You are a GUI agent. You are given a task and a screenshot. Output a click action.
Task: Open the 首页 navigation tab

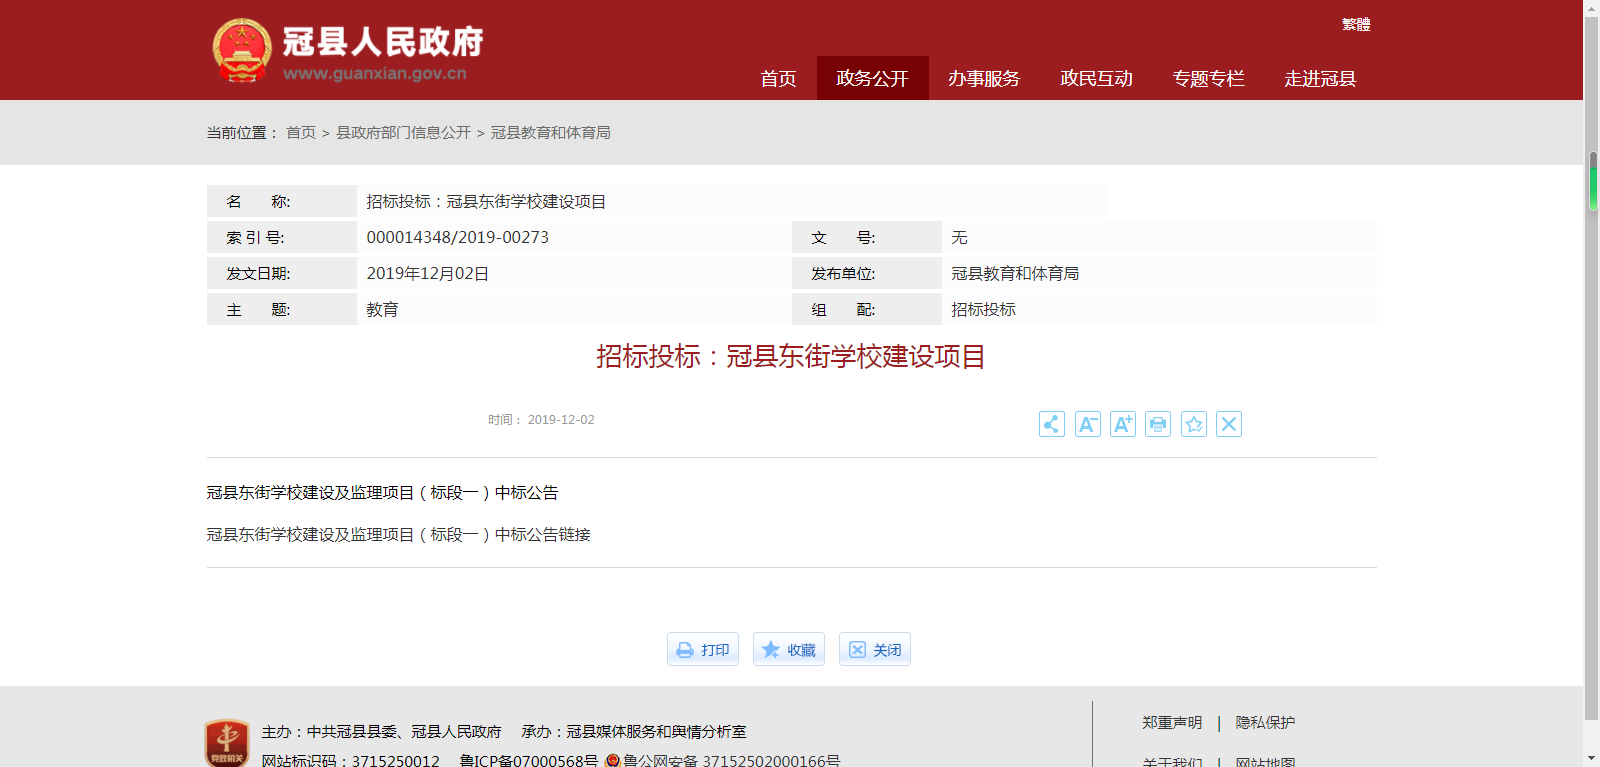pyautogui.click(x=778, y=78)
